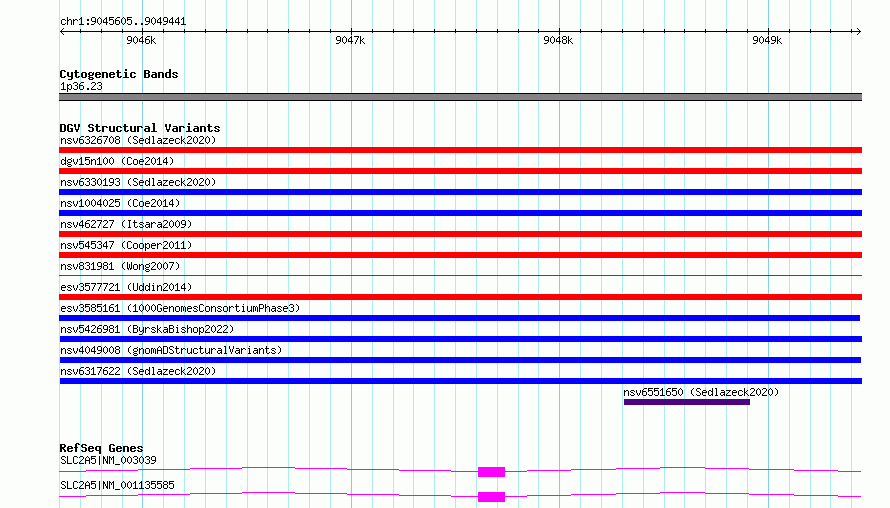The height and width of the screenshot is (508, 890).
Task: Click the Cytogenetic Bands track title
Action: tap(119, 74)
